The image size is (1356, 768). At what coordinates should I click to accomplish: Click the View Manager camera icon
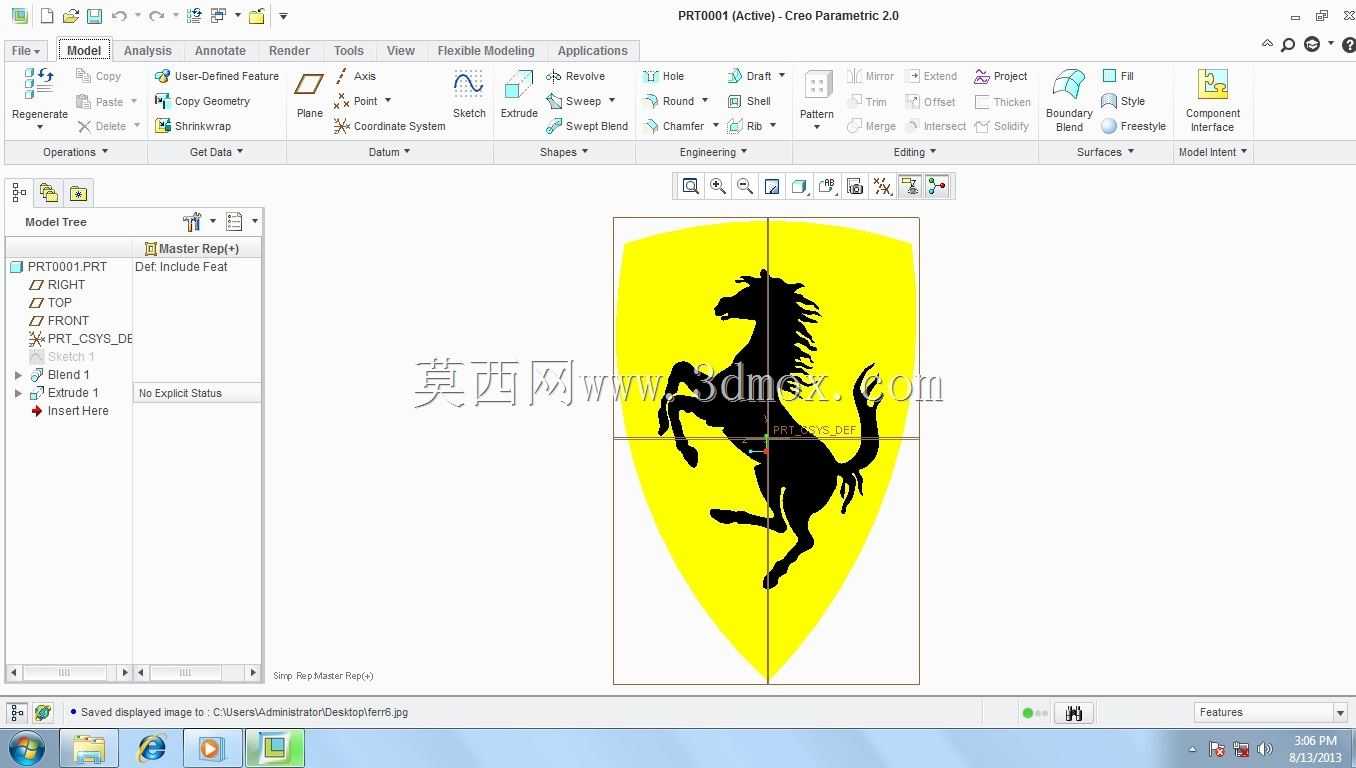point(854,186)
